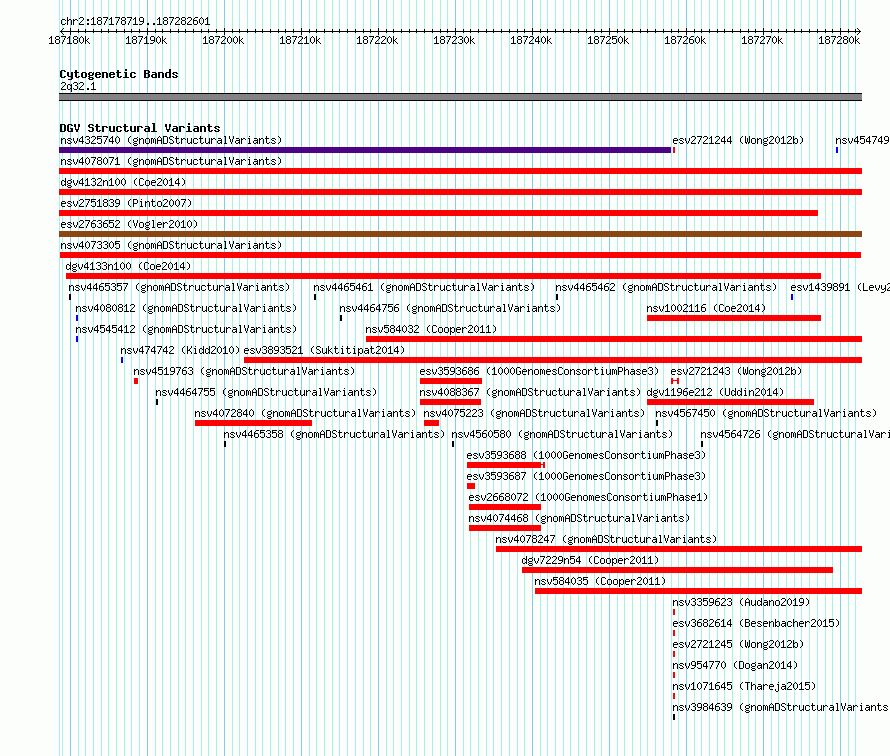Viewport: 890px width, 756px height.
Task: Open nsv4560580 gnomAD variant label
Action: point(562,434)
